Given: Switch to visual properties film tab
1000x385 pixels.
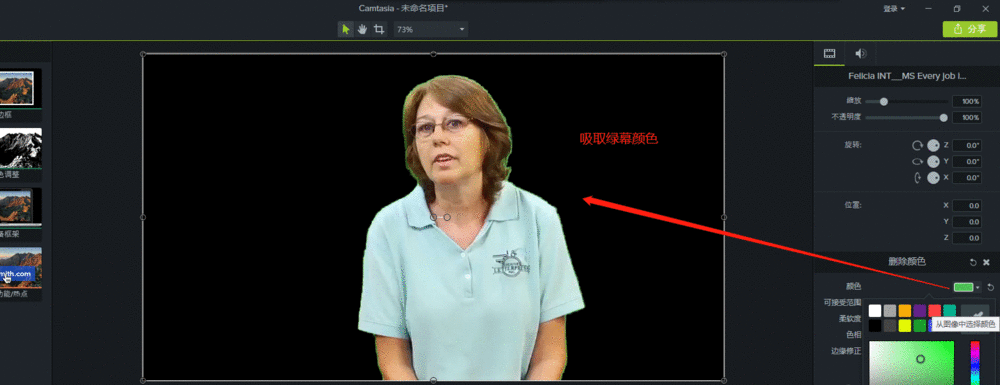Looking at the screenshot, I should click(x=829, y=54).
